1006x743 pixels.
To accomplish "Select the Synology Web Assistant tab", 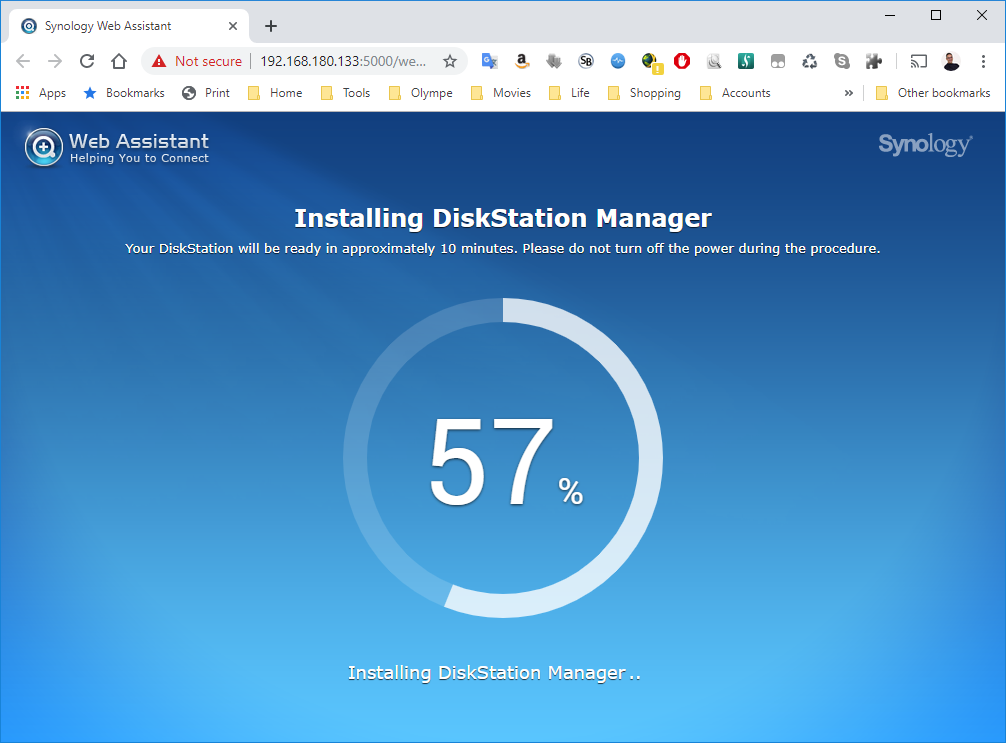I will (128, 26).
